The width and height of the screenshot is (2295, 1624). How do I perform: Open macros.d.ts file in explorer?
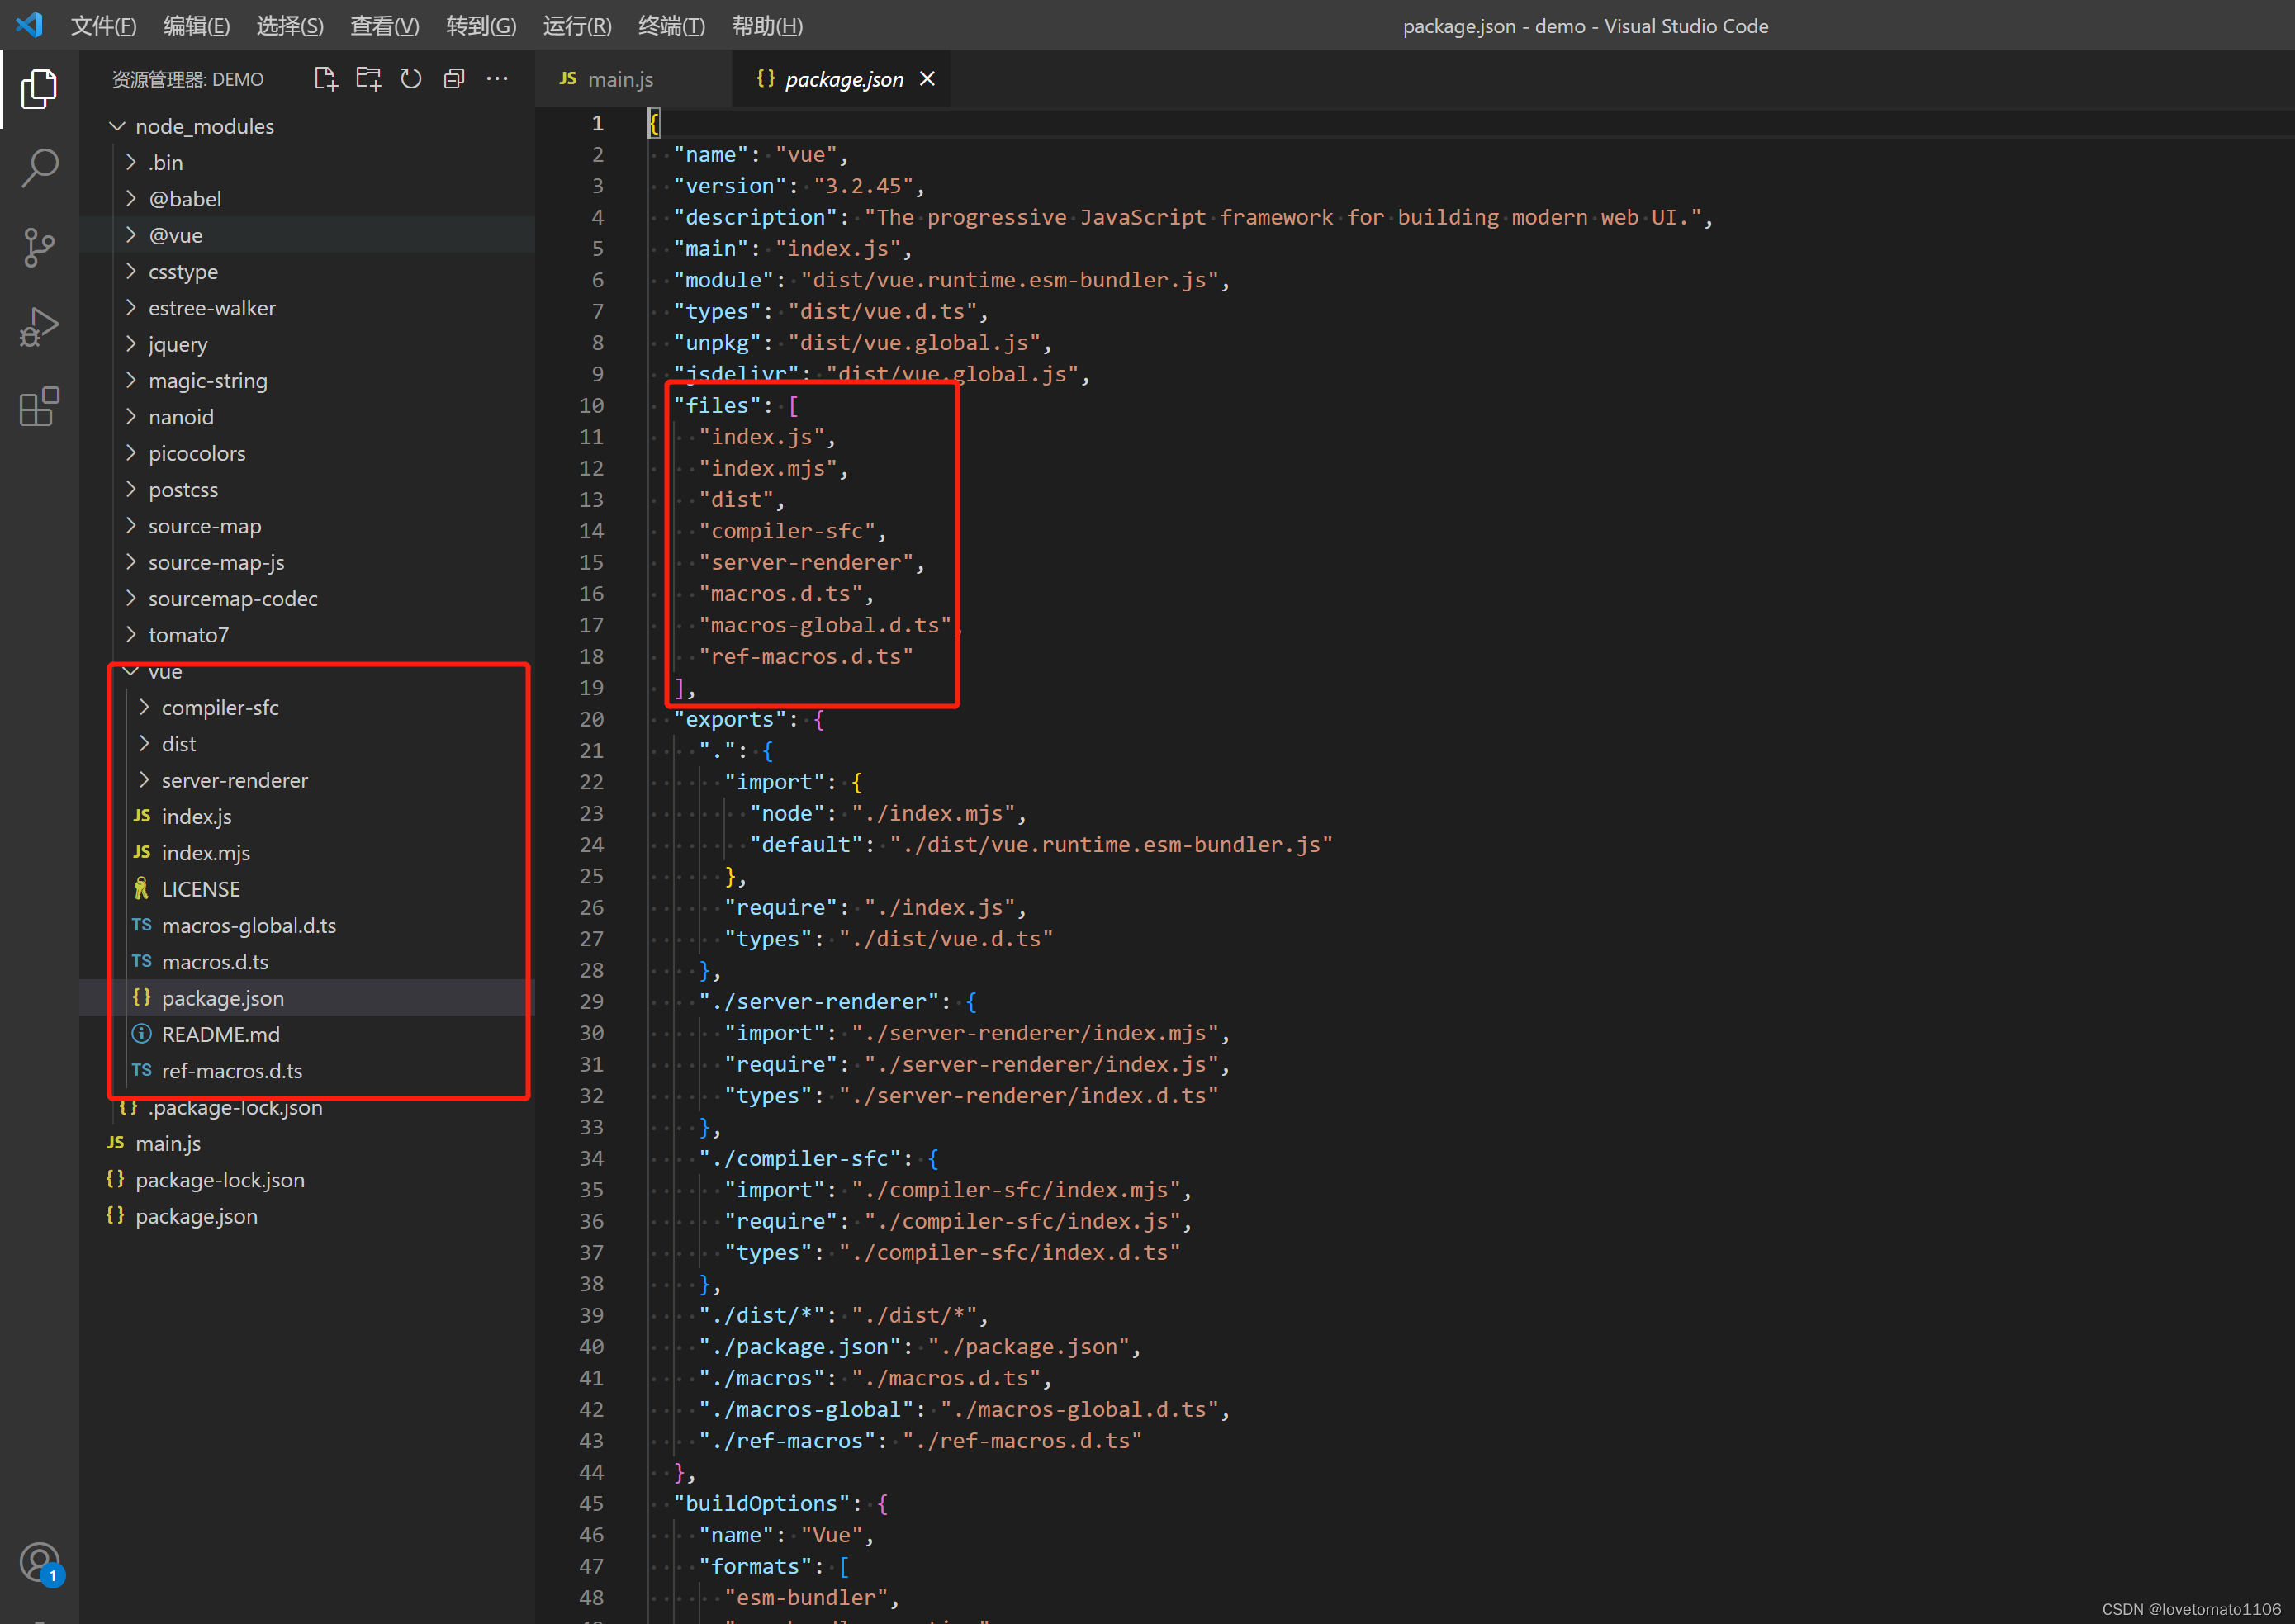tap(307, 962)
